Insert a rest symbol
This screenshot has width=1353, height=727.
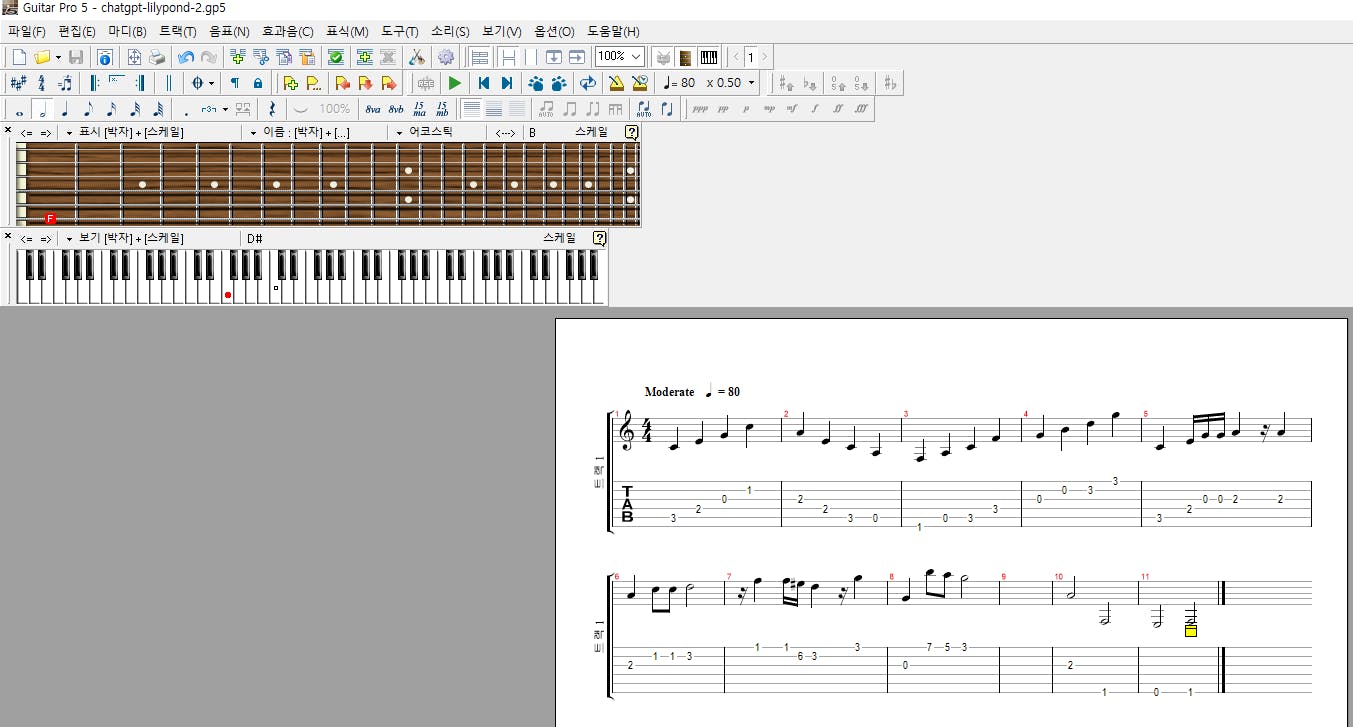point(272,109)
